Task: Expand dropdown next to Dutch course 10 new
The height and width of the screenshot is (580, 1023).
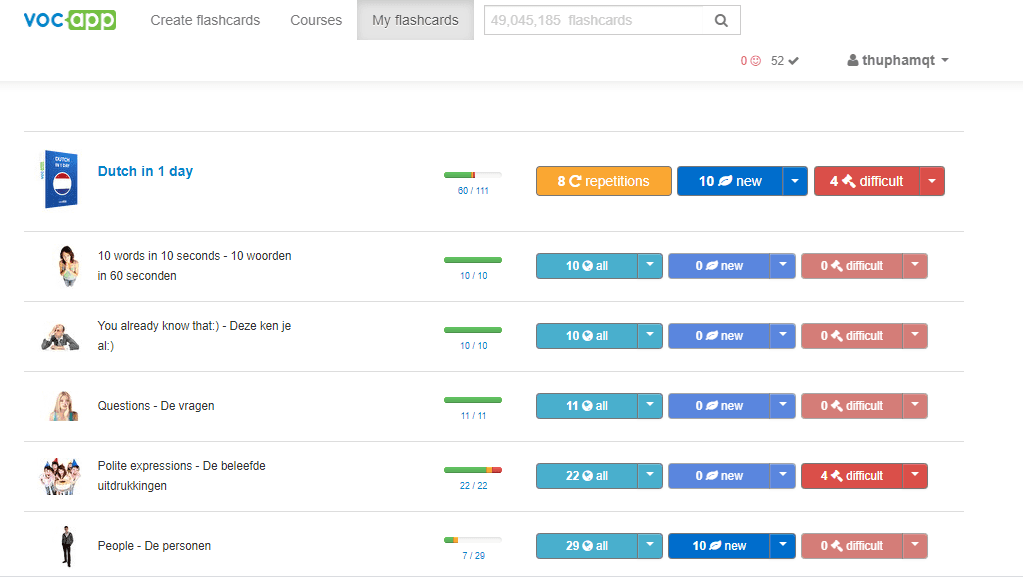Action: pos(794,181)
